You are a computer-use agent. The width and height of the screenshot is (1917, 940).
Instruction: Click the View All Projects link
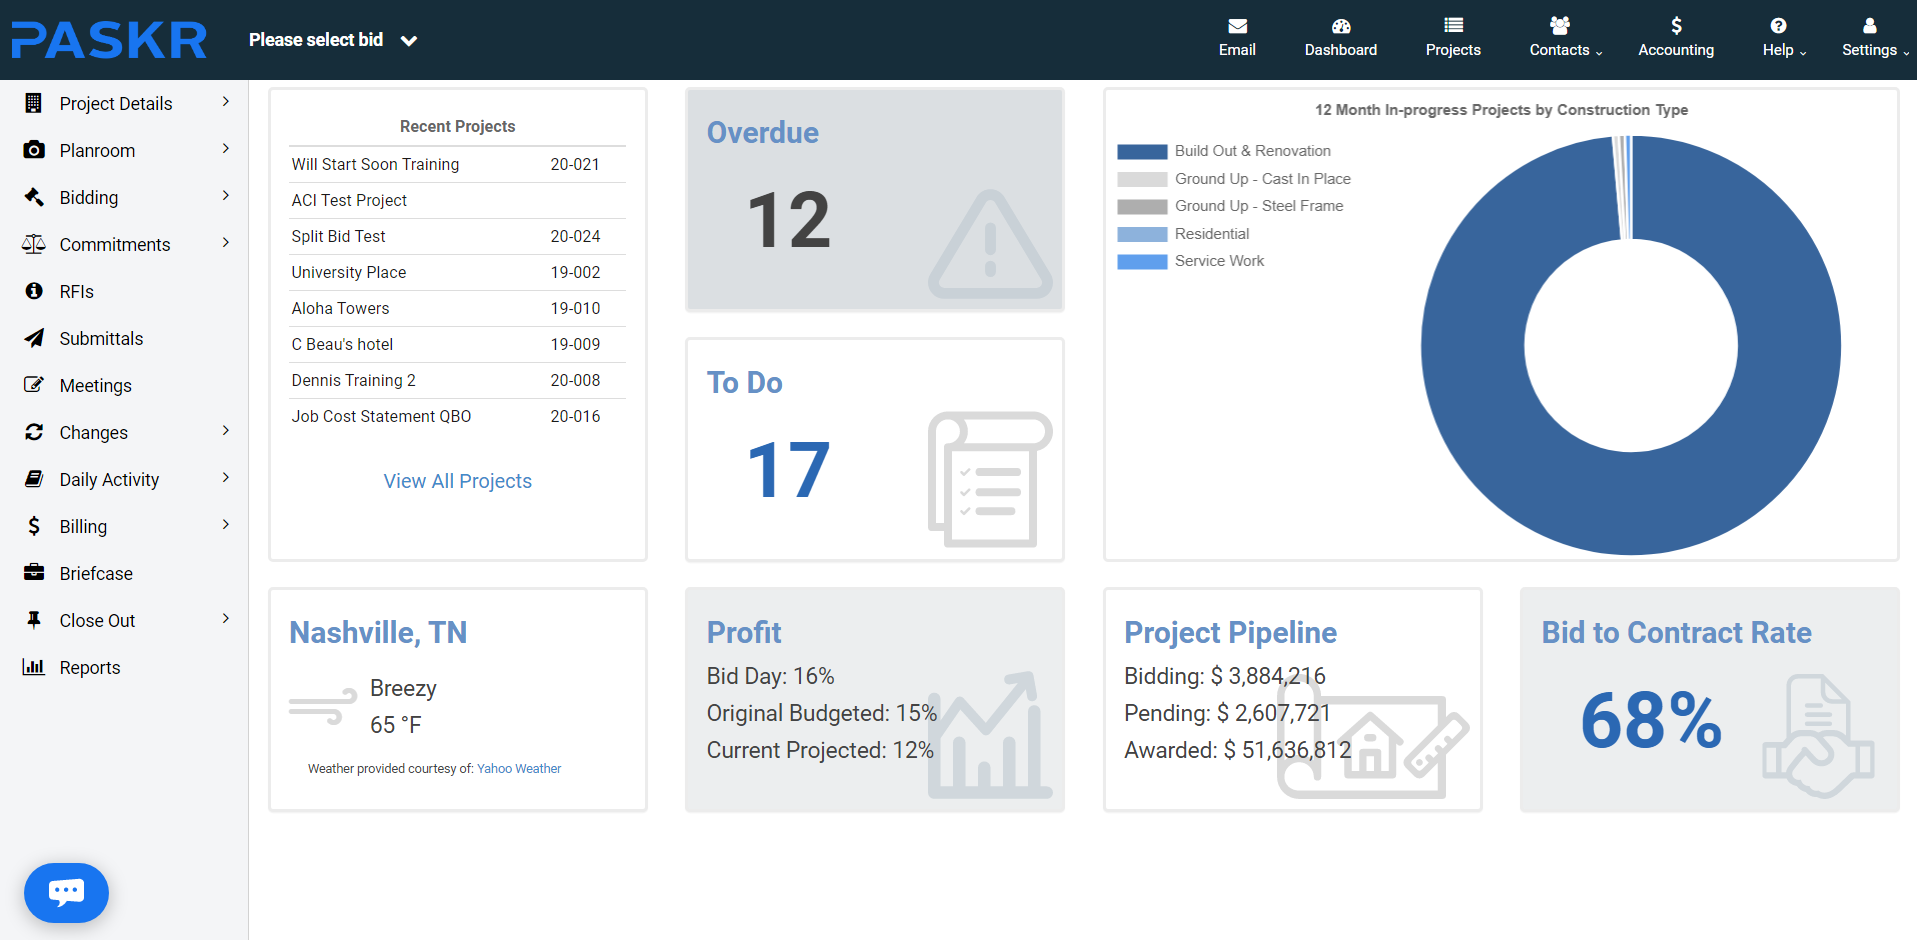tap(457, 481)
